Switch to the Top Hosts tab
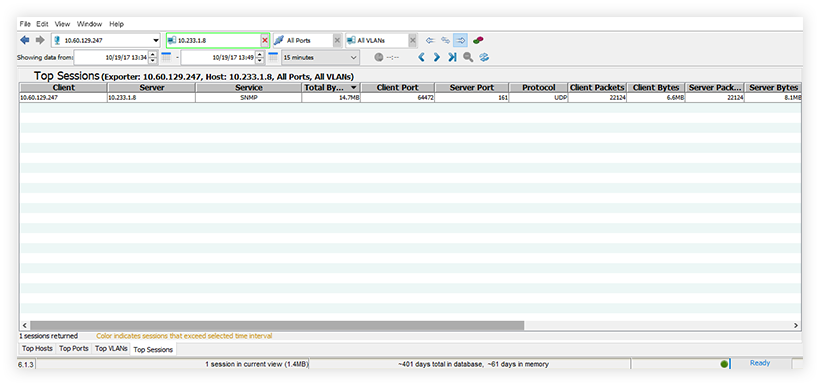 coord(37,348)
